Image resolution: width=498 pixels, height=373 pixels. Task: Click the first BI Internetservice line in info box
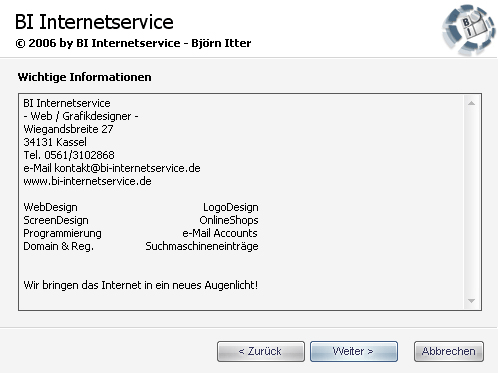pos(67,103)
